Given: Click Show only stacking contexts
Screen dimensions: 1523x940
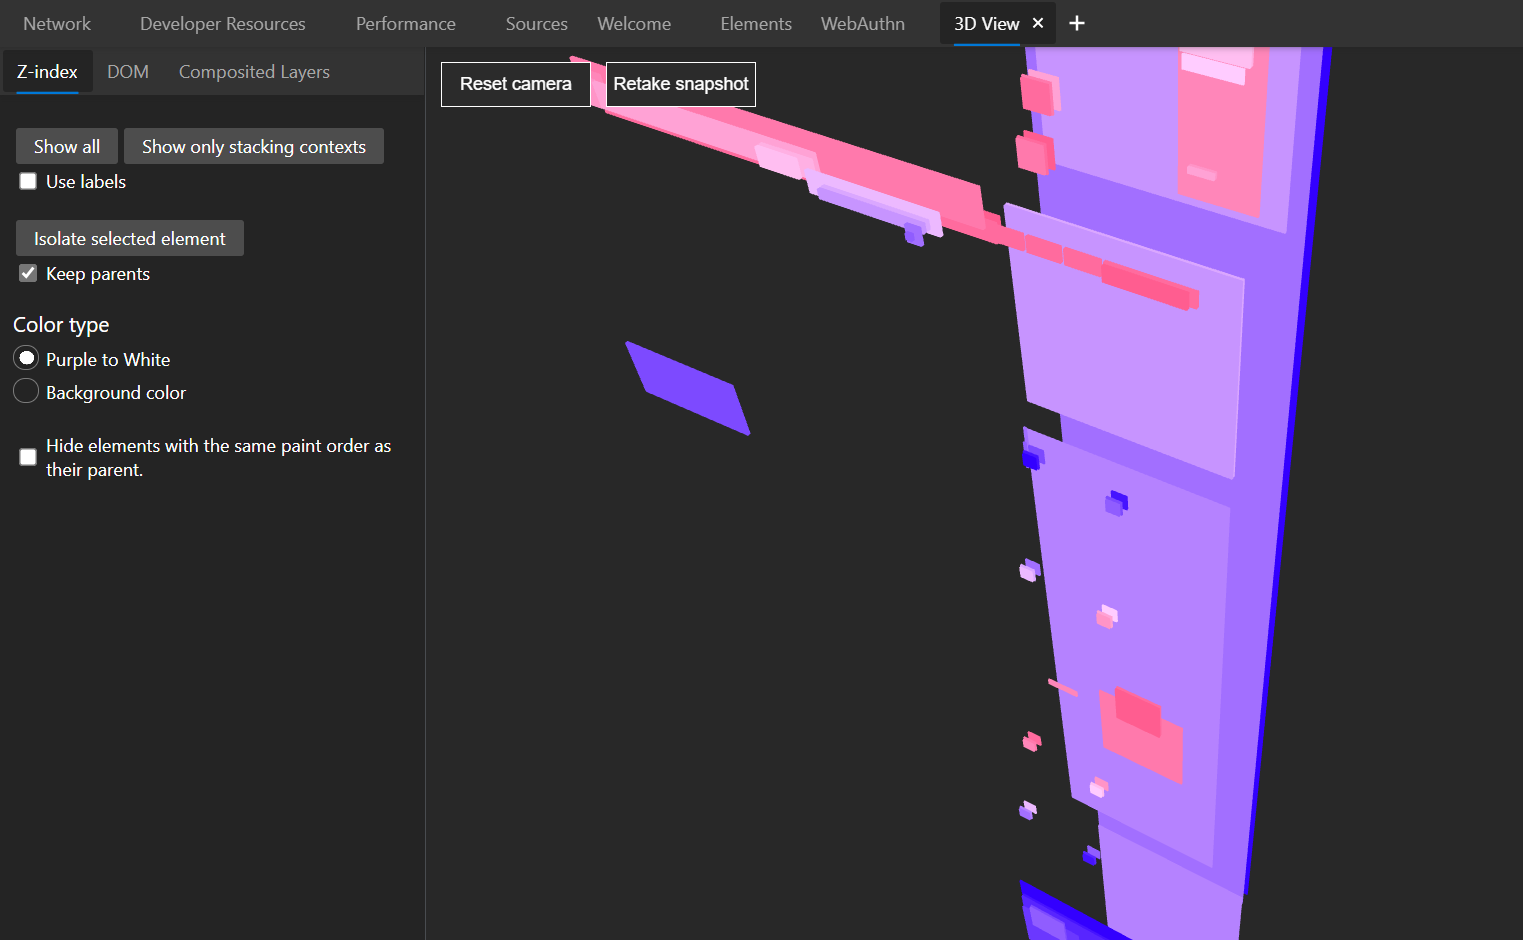Looking at the screenshot, I should 254,146.
